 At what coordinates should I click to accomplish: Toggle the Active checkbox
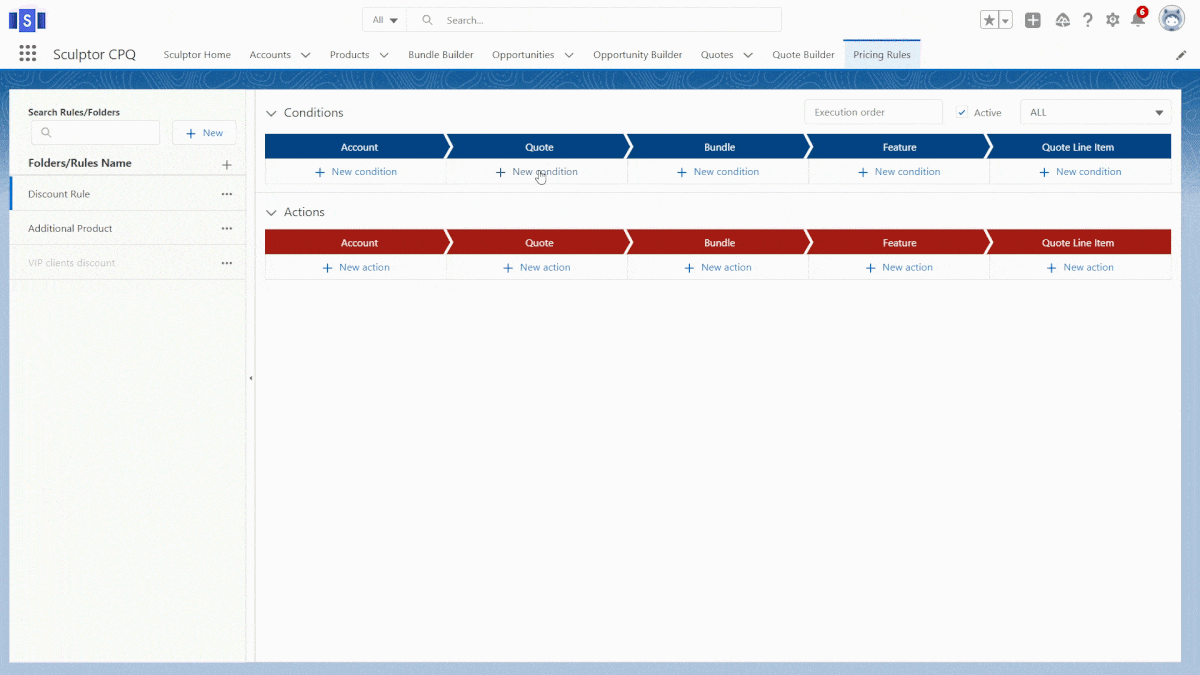962,113
